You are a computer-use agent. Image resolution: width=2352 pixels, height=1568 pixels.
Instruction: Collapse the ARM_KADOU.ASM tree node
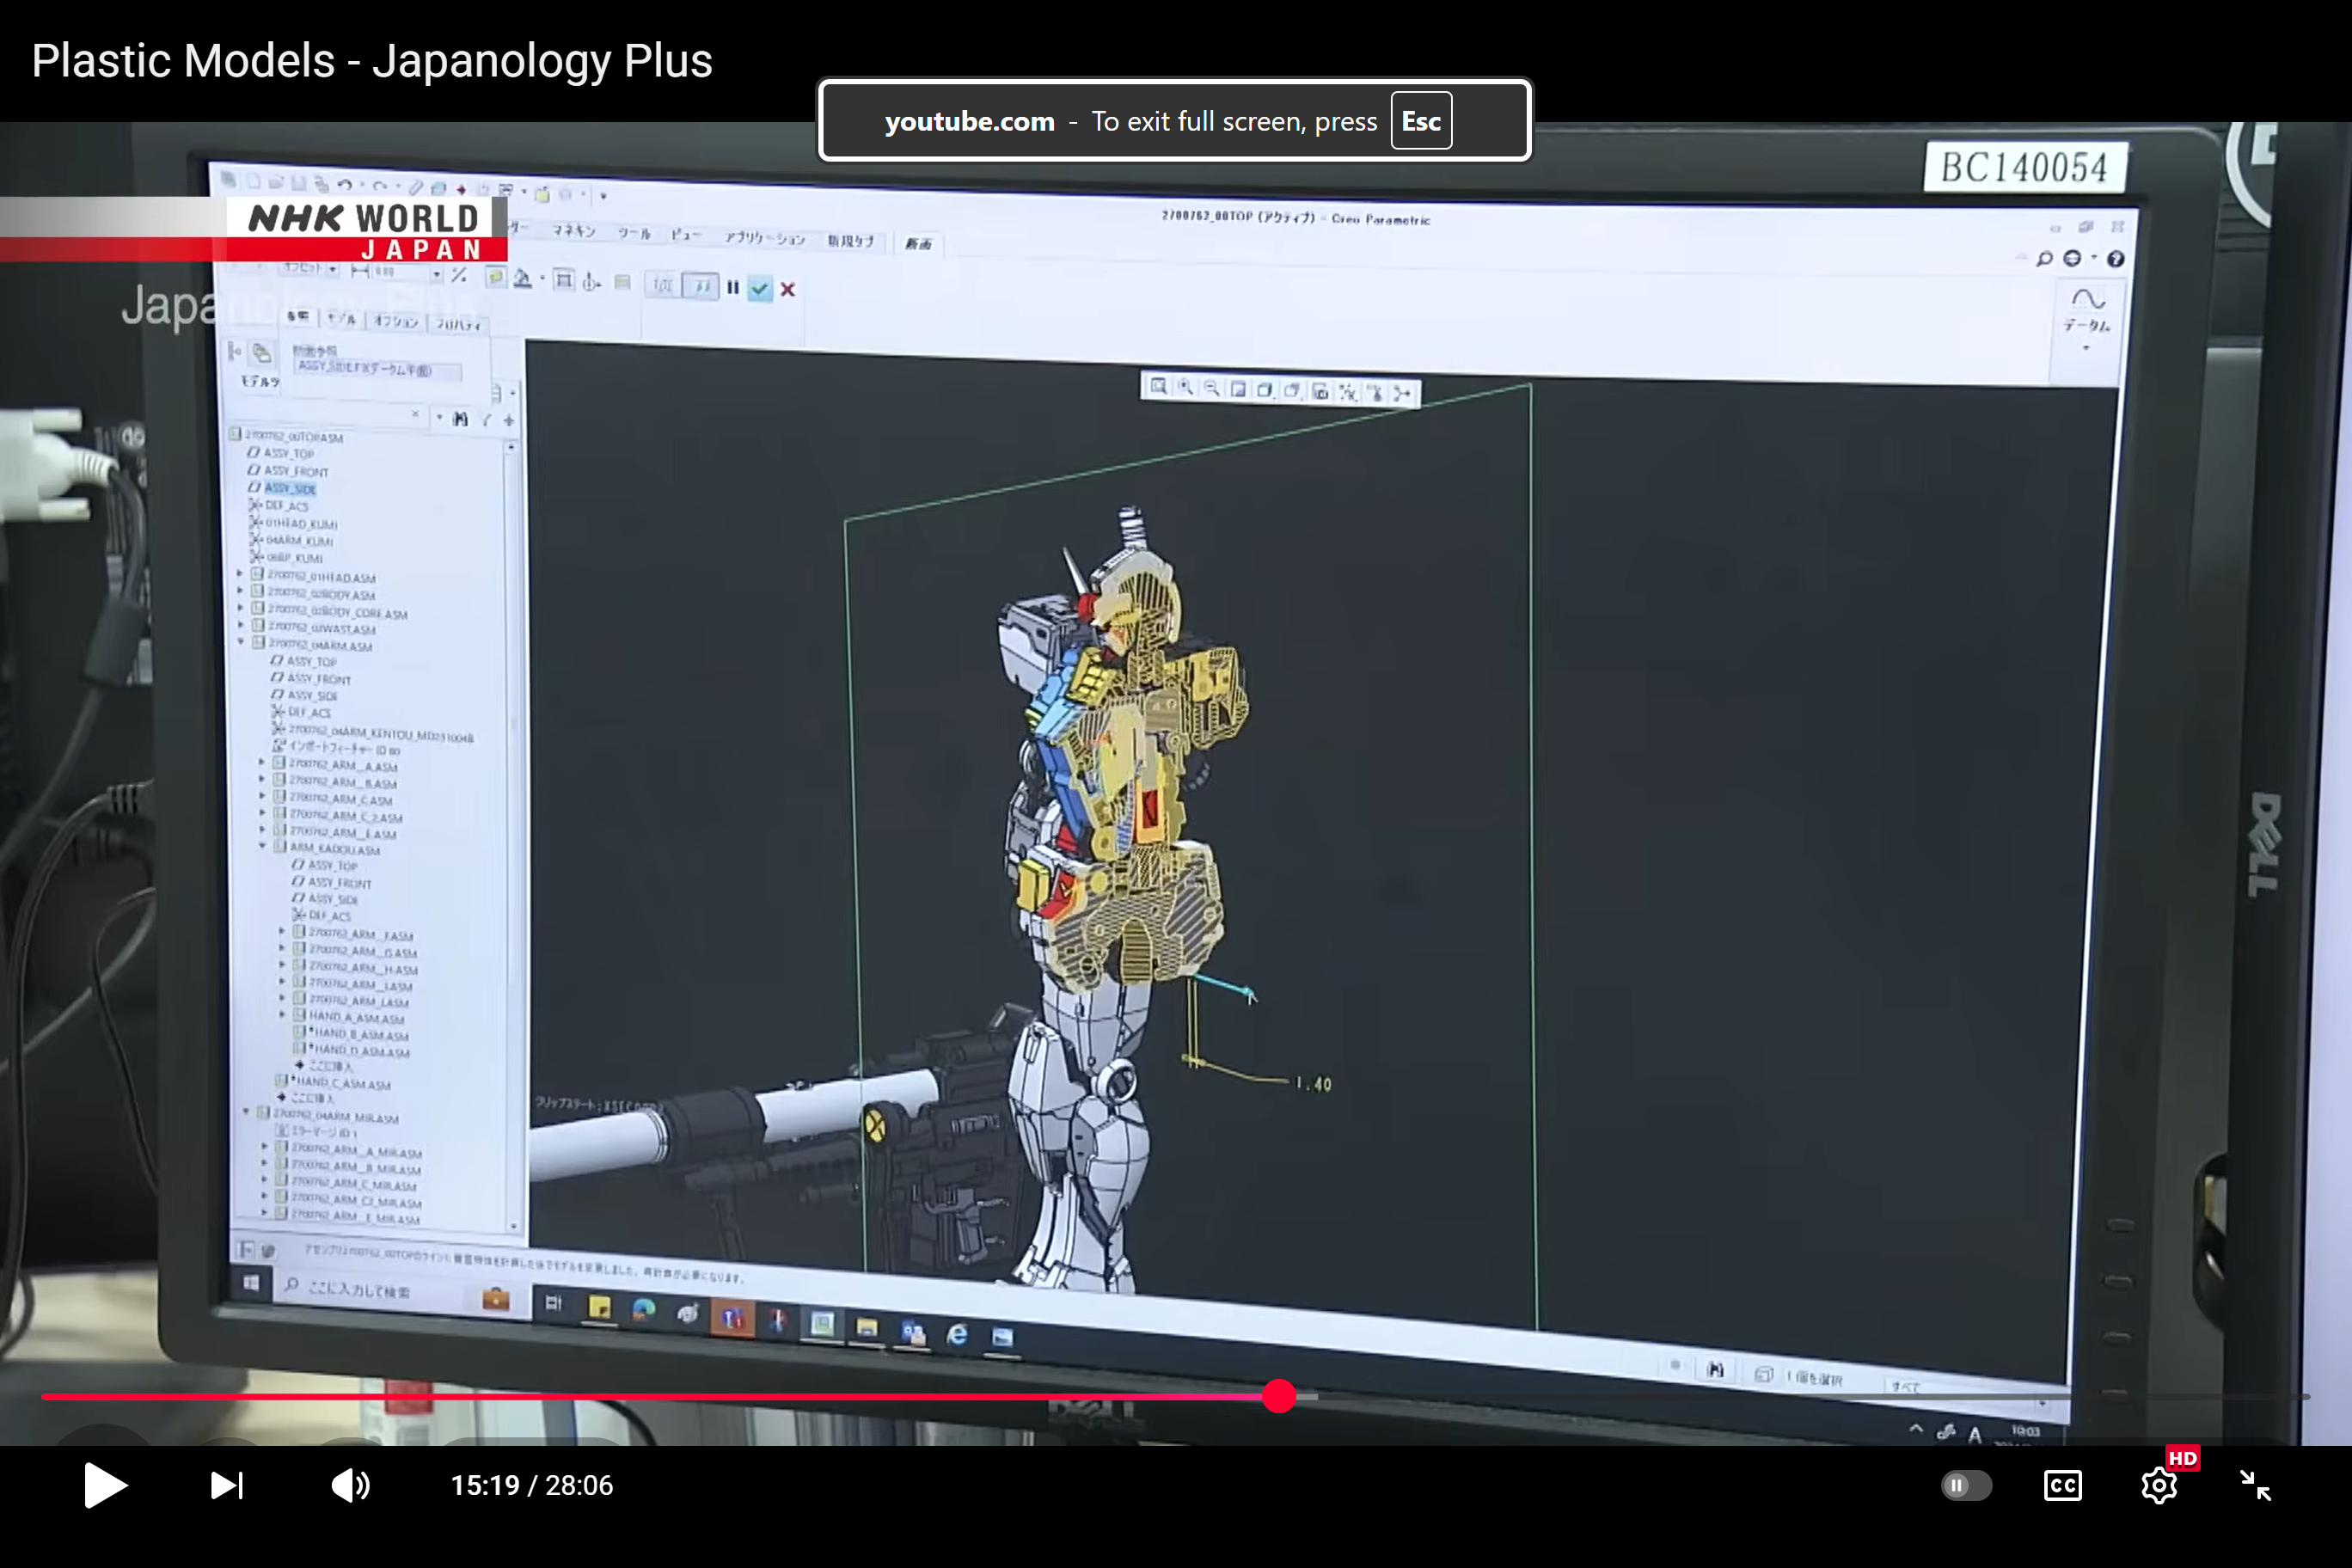263,846
